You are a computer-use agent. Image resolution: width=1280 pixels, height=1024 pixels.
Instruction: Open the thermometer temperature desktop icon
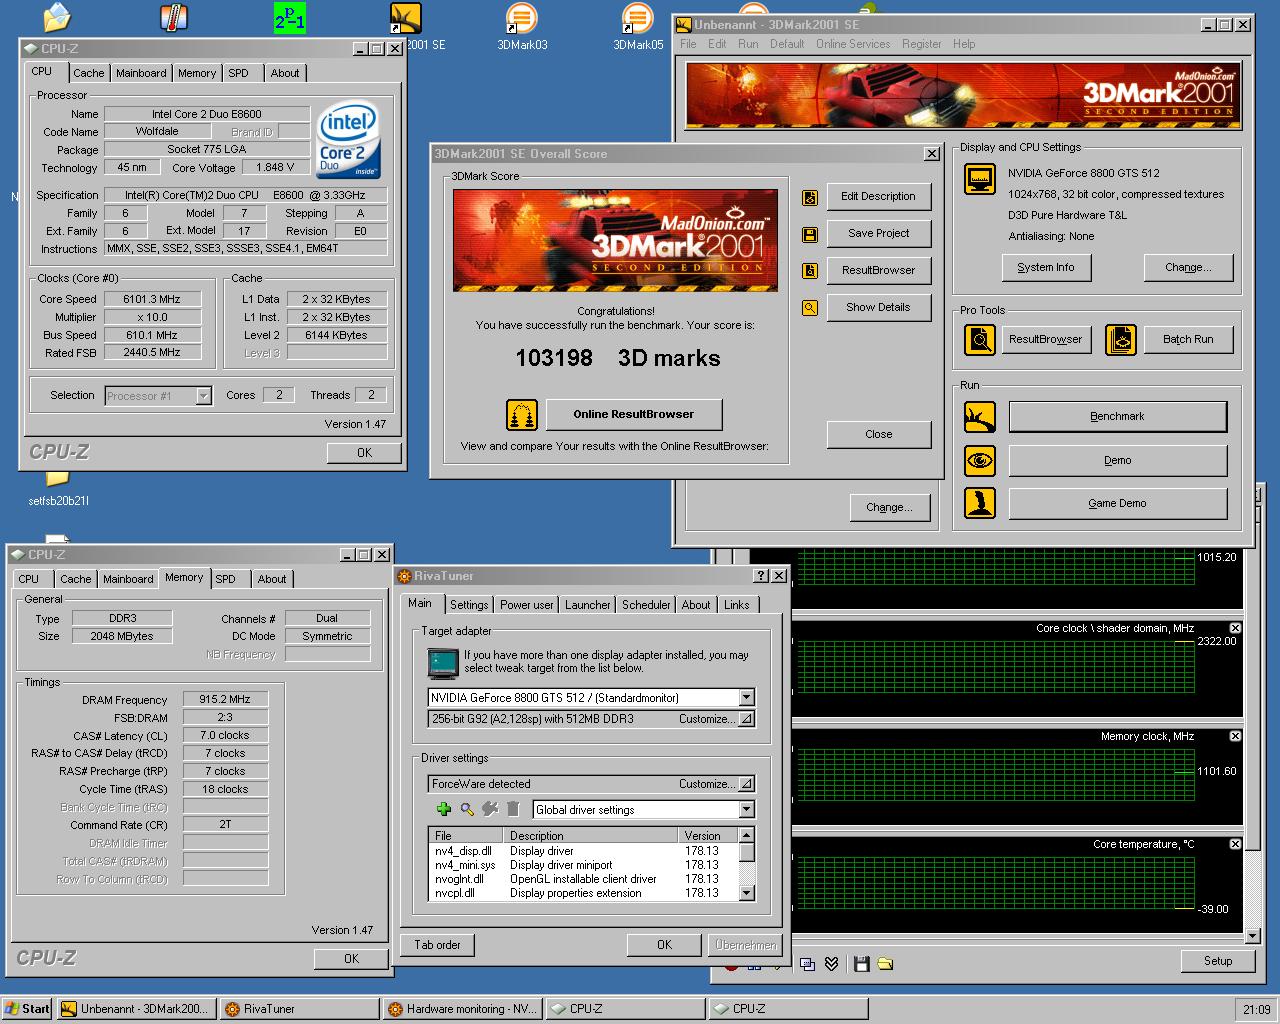tap(174, 17)
